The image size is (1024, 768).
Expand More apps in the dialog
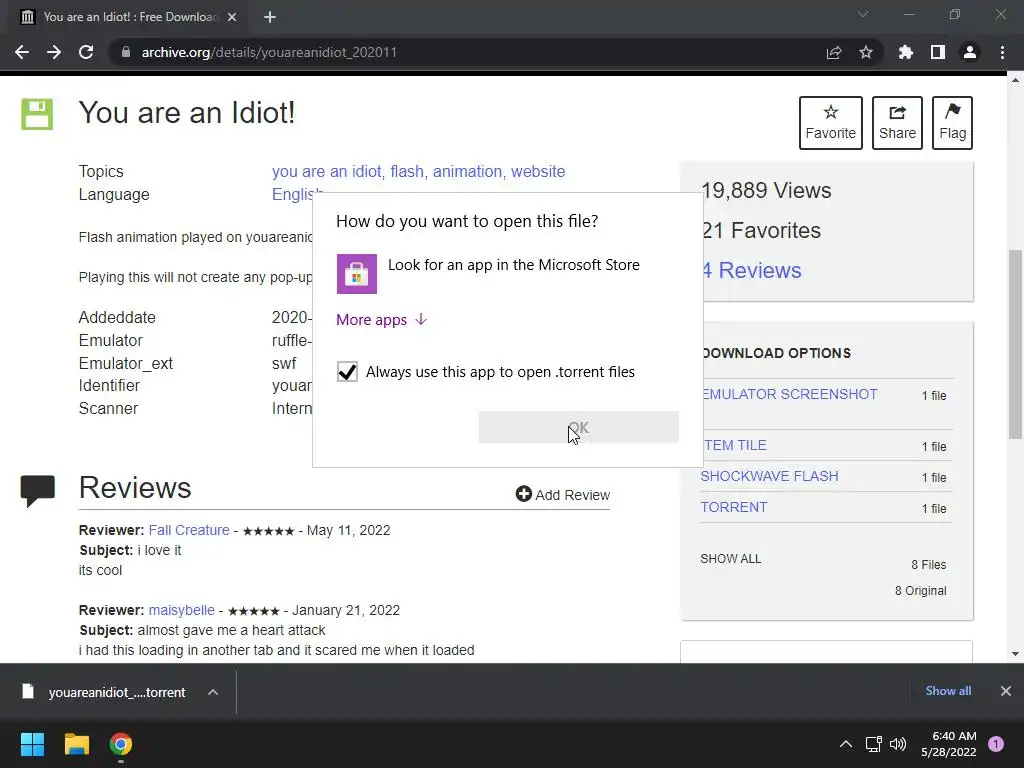point(381,320)
